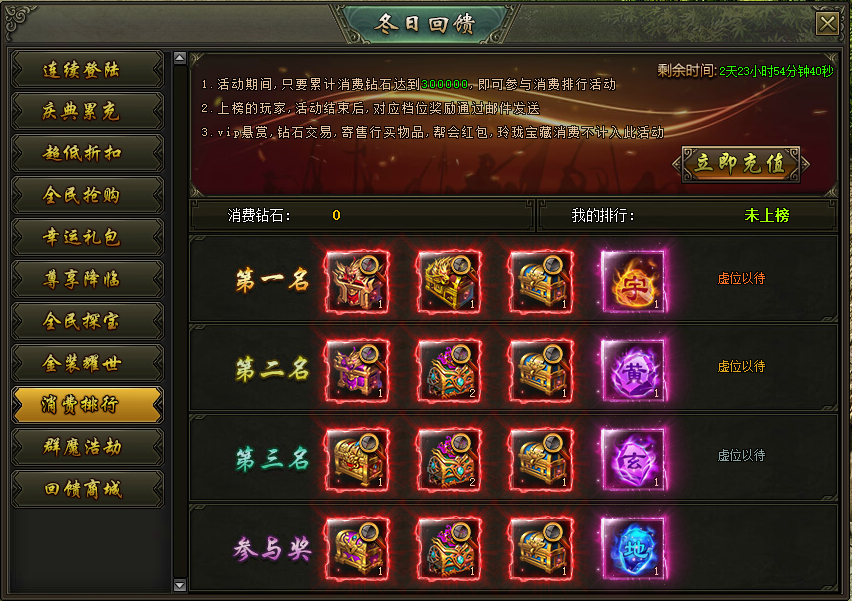Viewport: 852px width, 601px height.
Task: Select the fiery 宇 orb reward icon
Action: (633, 281)
